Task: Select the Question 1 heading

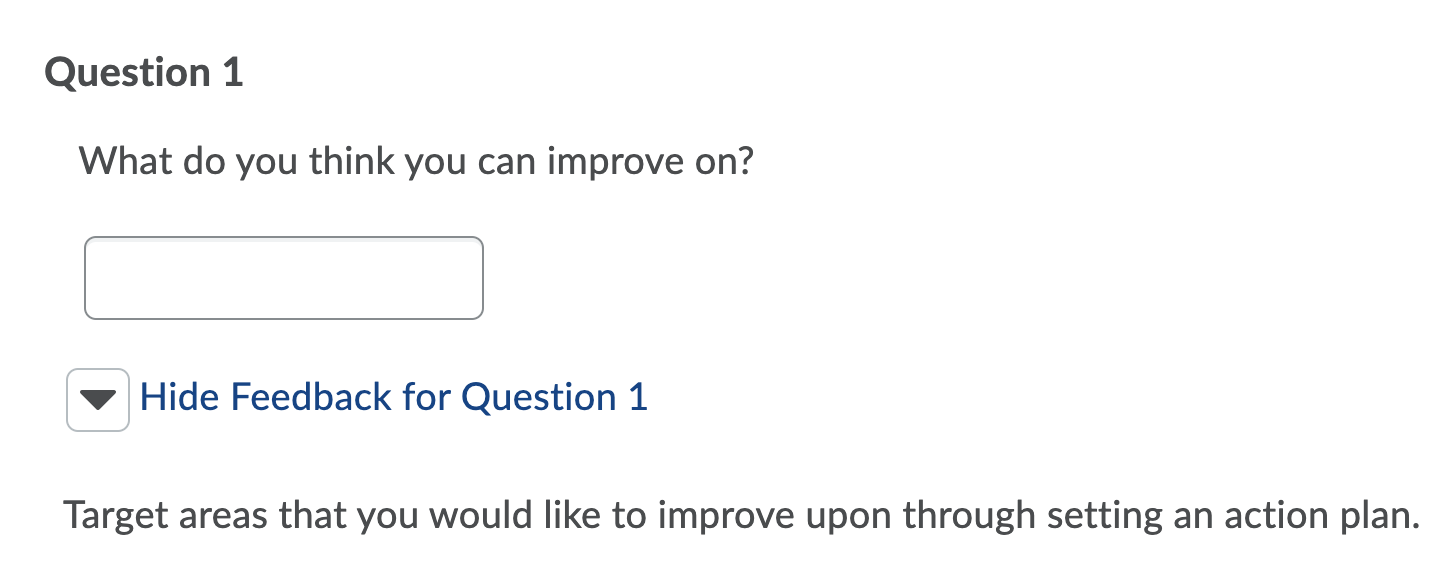Action: coord(144,73)
